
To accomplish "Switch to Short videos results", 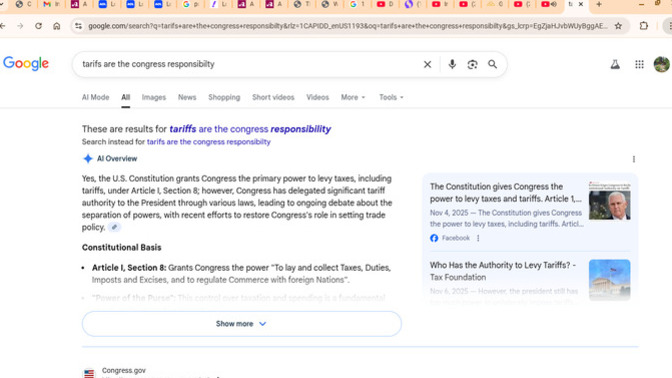I will point(273,97).
